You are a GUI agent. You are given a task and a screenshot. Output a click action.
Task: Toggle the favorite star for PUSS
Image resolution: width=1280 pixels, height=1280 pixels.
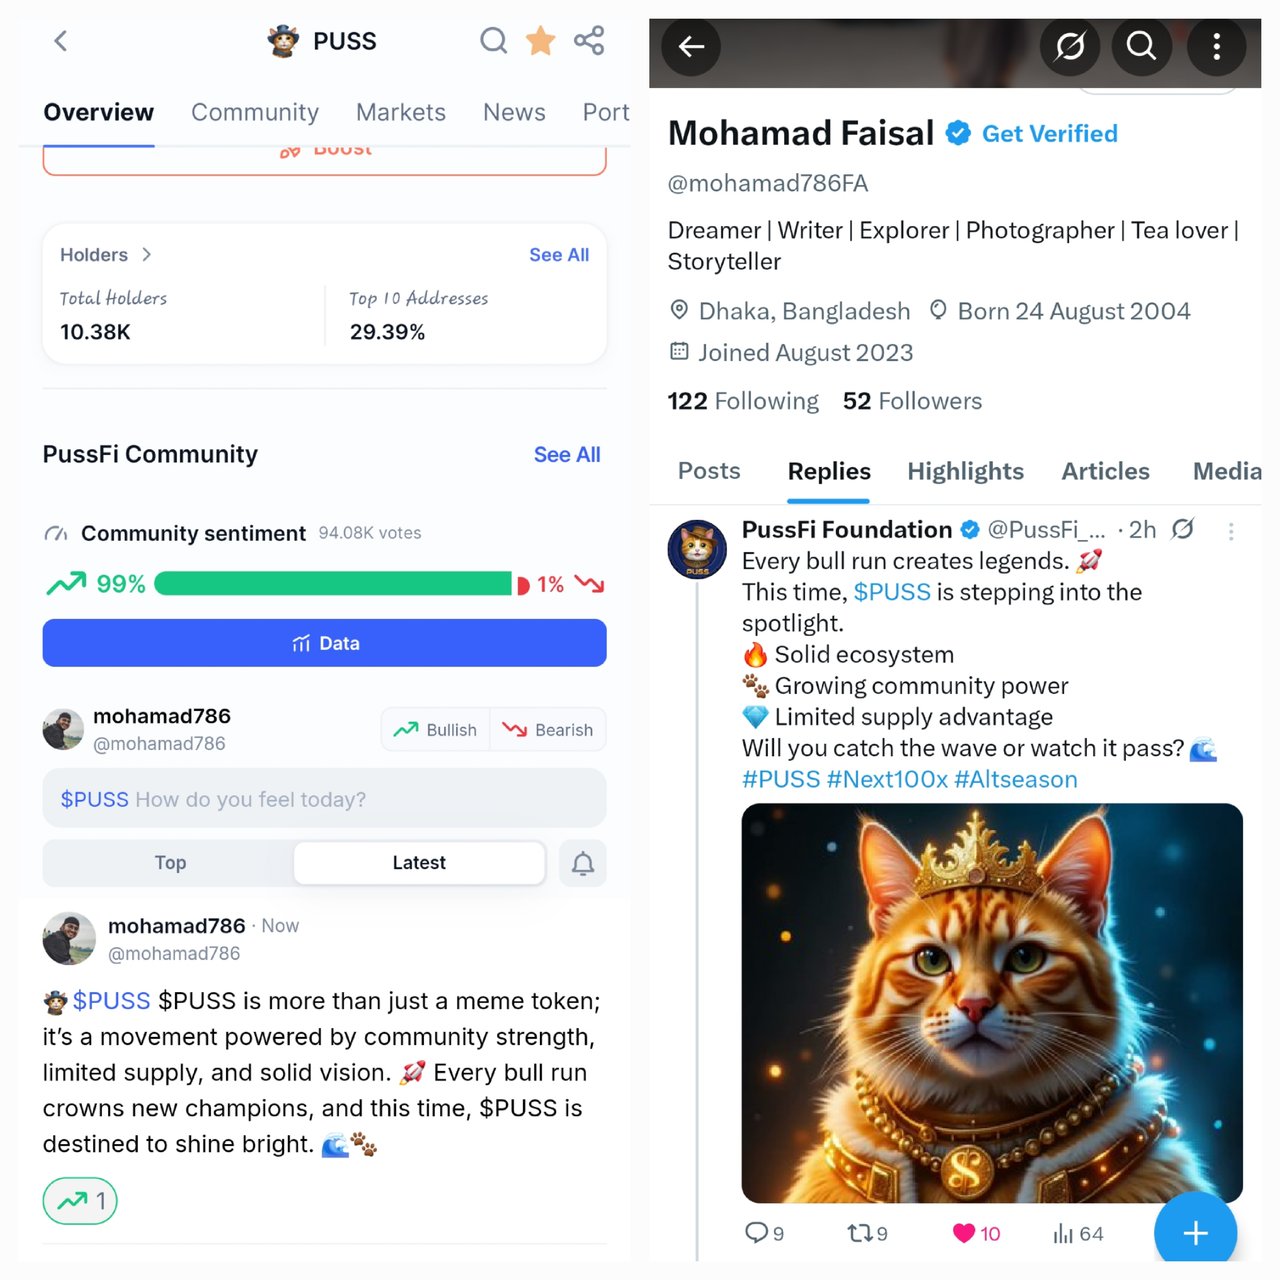click(x=540, y=41)
